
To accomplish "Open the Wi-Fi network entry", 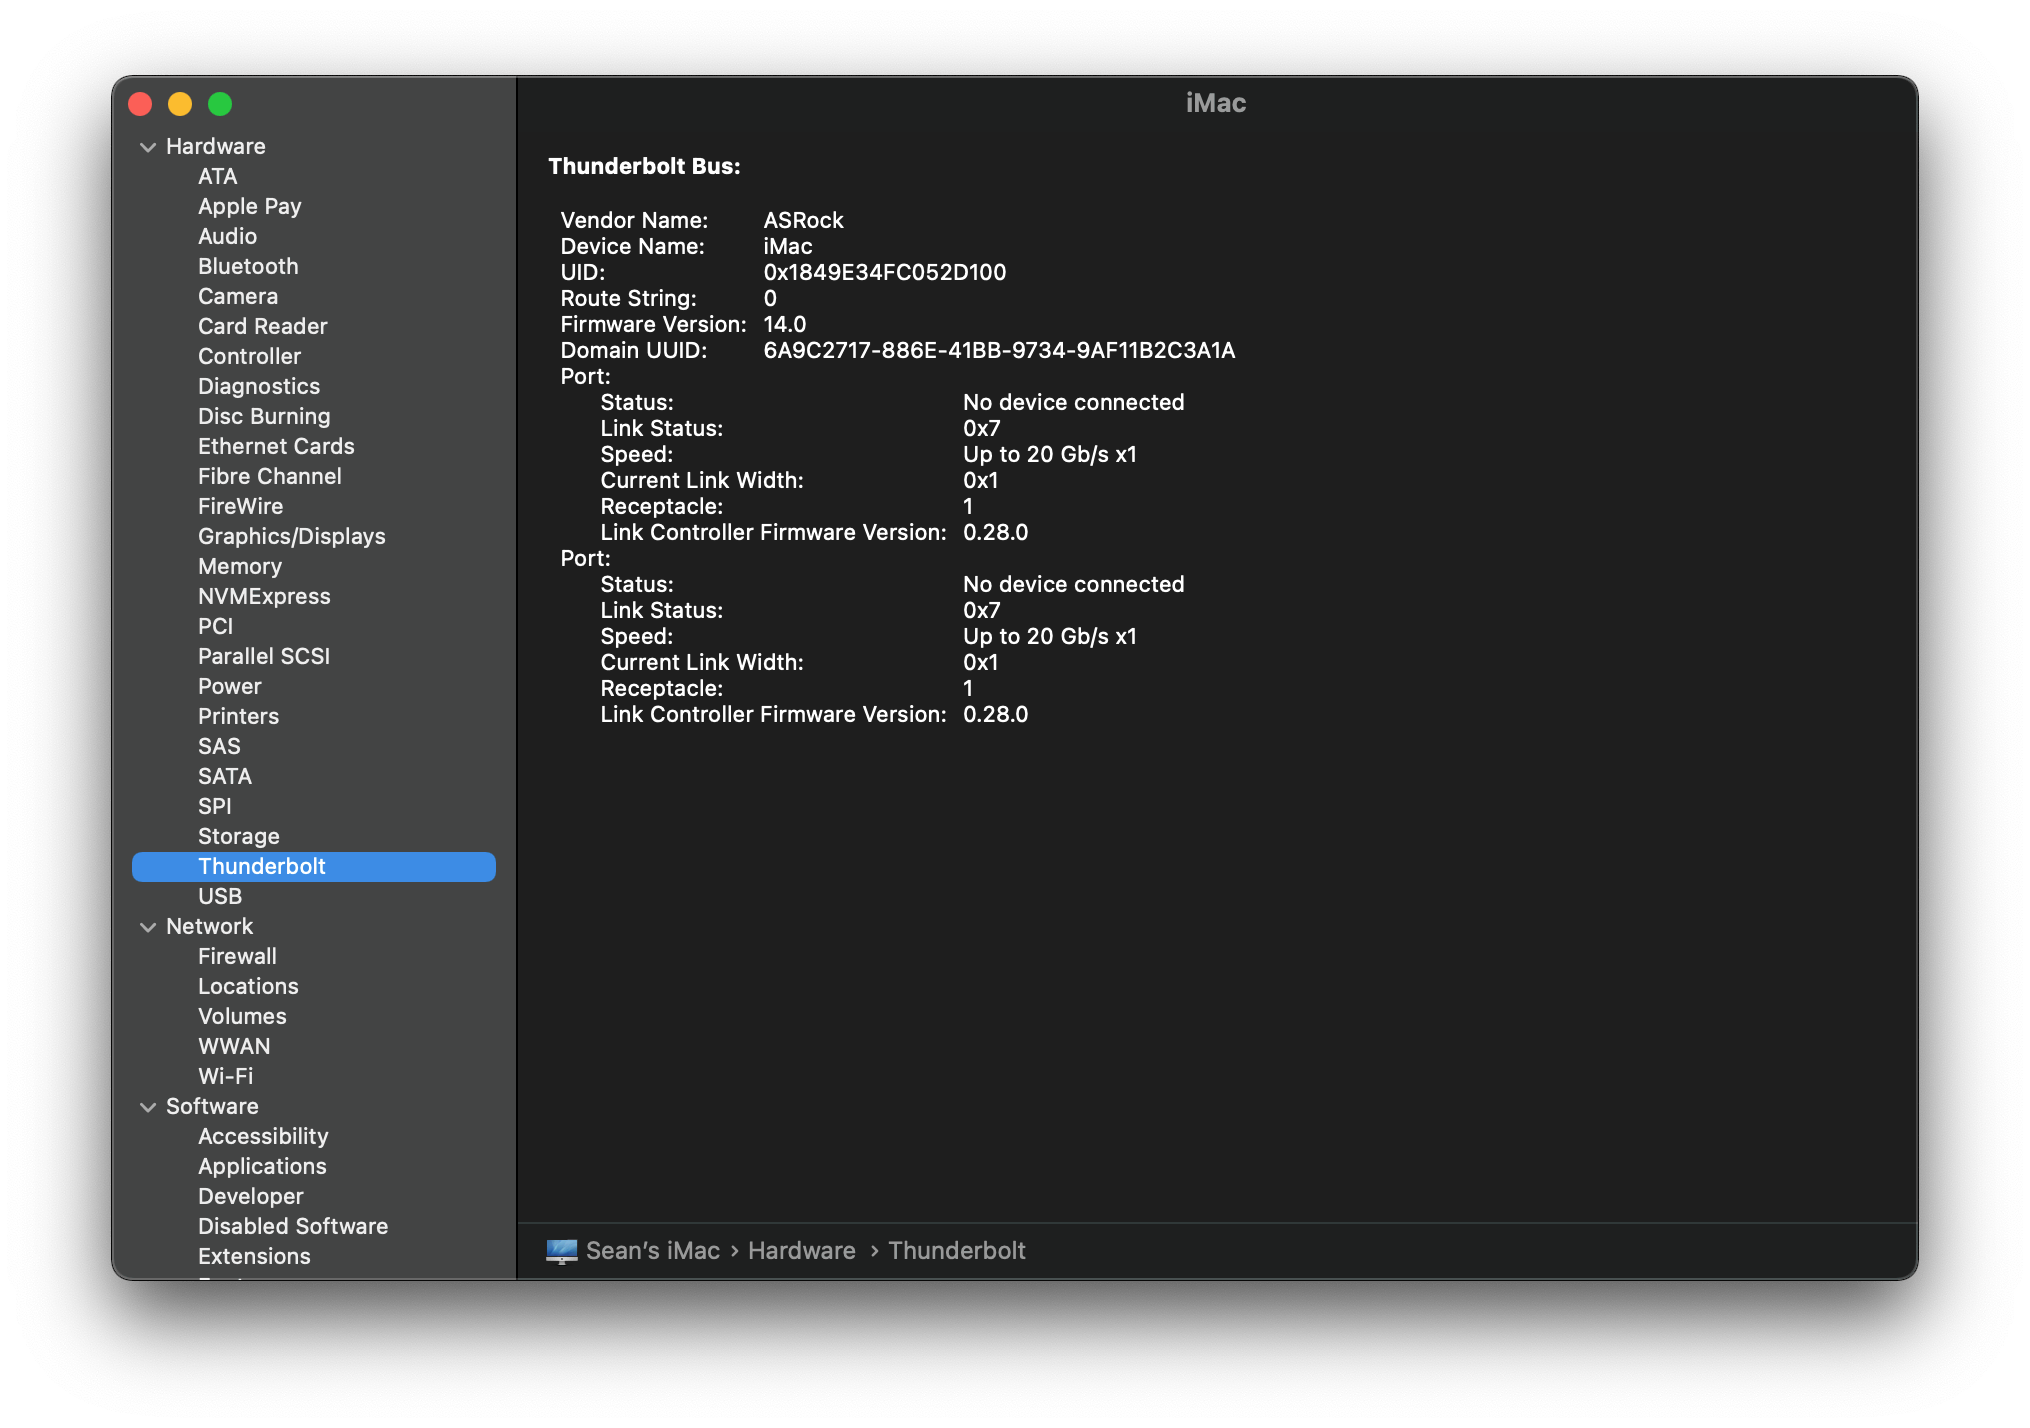I will (225, 1076).
